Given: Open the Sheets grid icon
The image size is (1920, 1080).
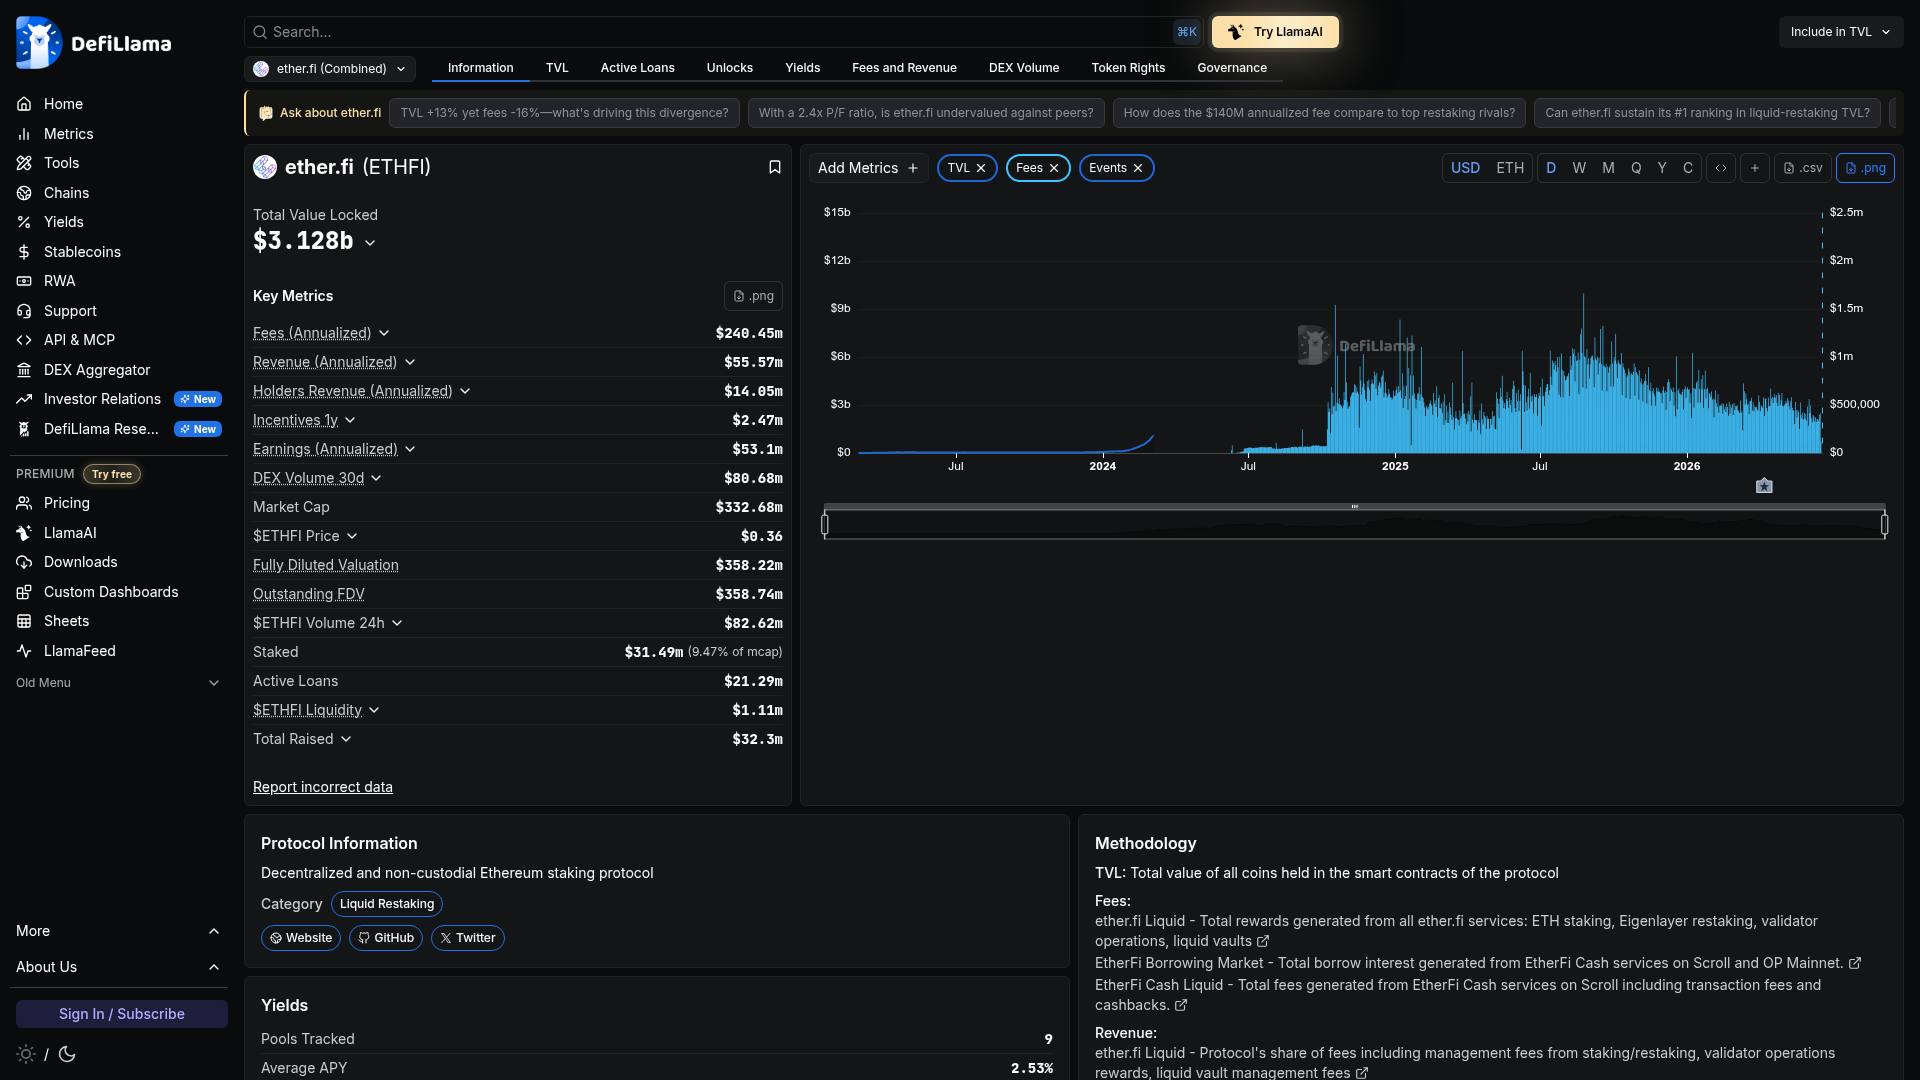Looking at the screenshot, I should pos(24,621).
